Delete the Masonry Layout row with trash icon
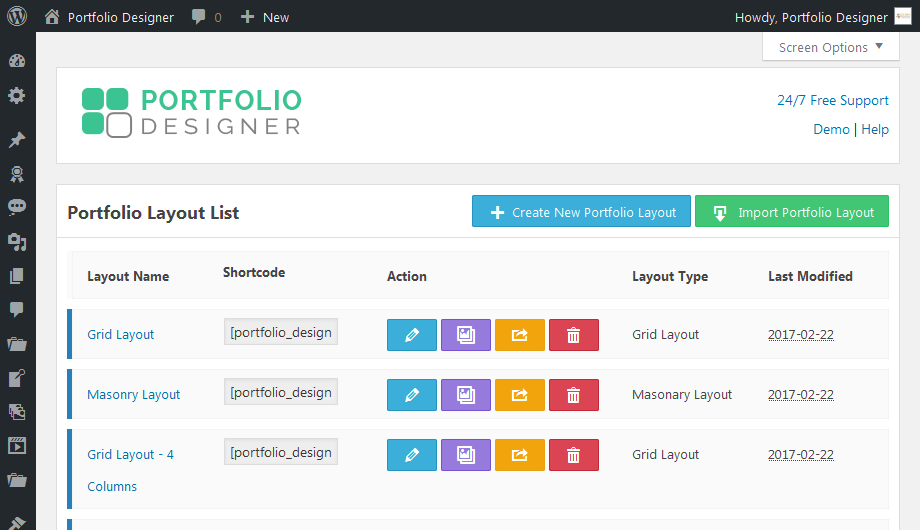Image resolution: width=920 pixels, height=530 pixels. click(574, 395)
